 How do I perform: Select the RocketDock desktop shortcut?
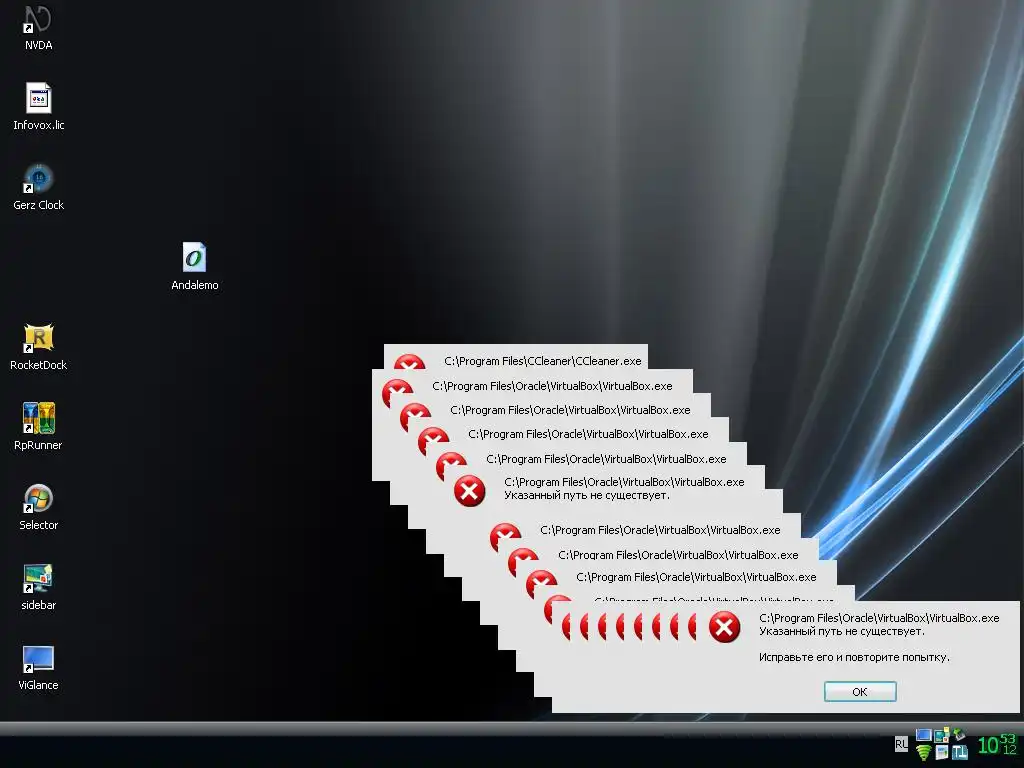(39, 347)
